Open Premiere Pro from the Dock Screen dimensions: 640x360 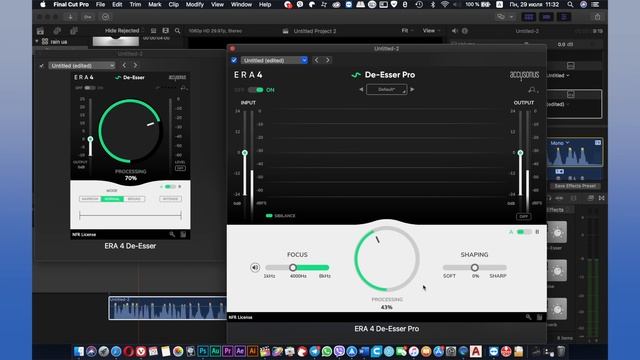tap(228, 351)
